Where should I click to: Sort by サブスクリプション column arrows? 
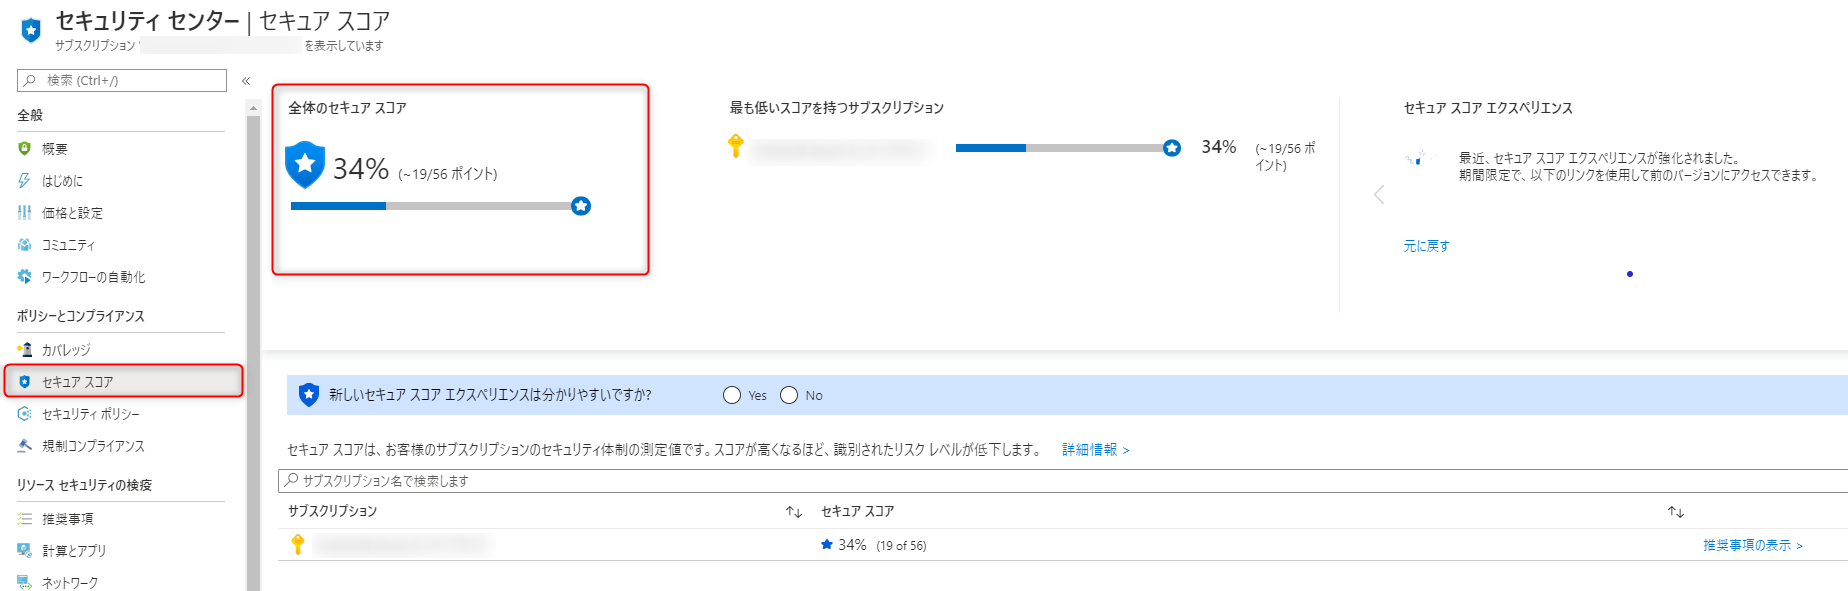point(794,511)
